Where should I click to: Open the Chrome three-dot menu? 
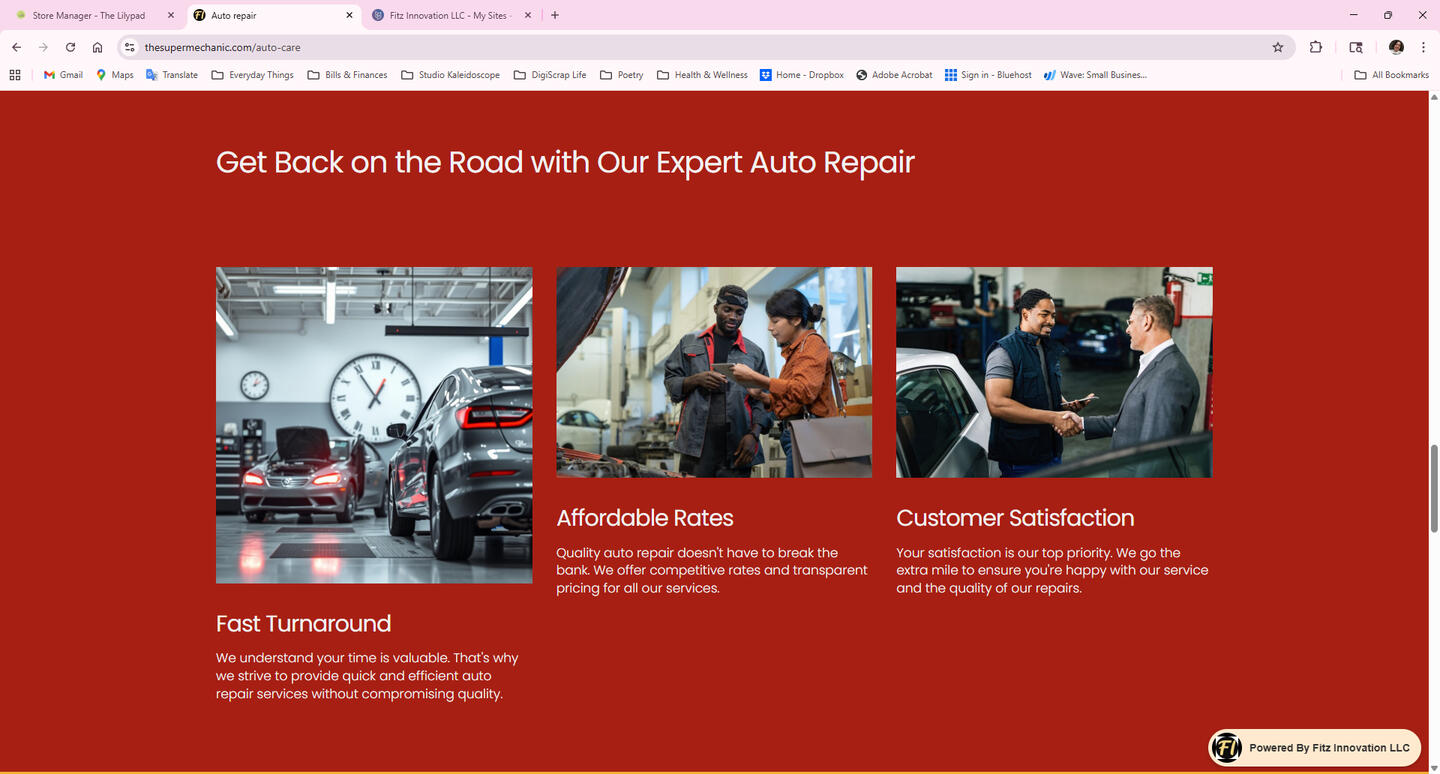coord(1423,47)
